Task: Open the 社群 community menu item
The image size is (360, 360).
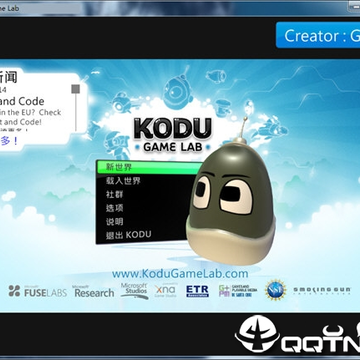Action: 114,194
